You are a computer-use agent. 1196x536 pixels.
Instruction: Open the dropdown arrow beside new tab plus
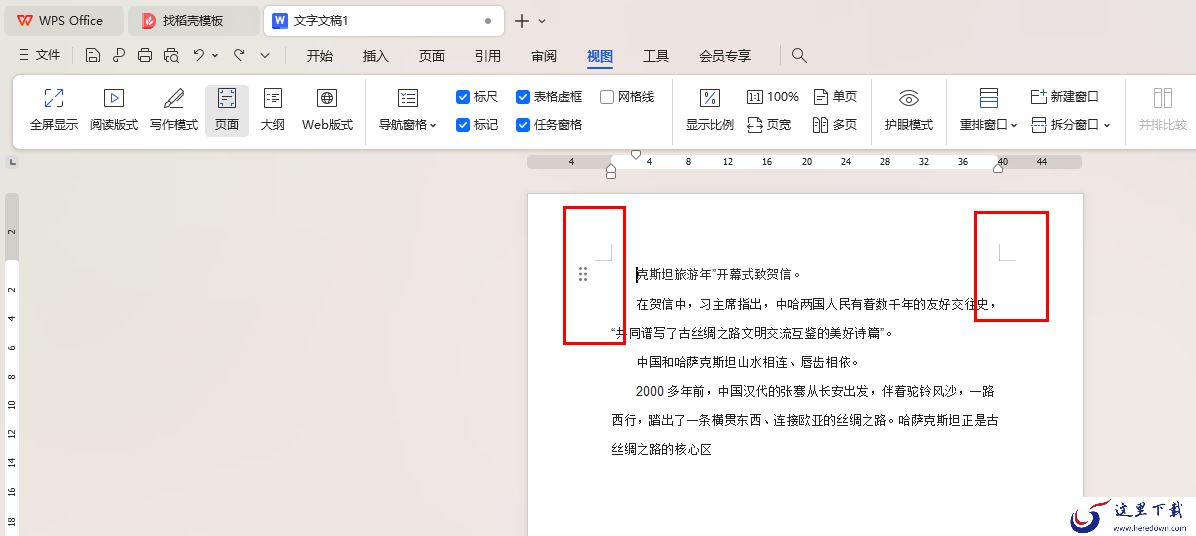pos(542,21)
